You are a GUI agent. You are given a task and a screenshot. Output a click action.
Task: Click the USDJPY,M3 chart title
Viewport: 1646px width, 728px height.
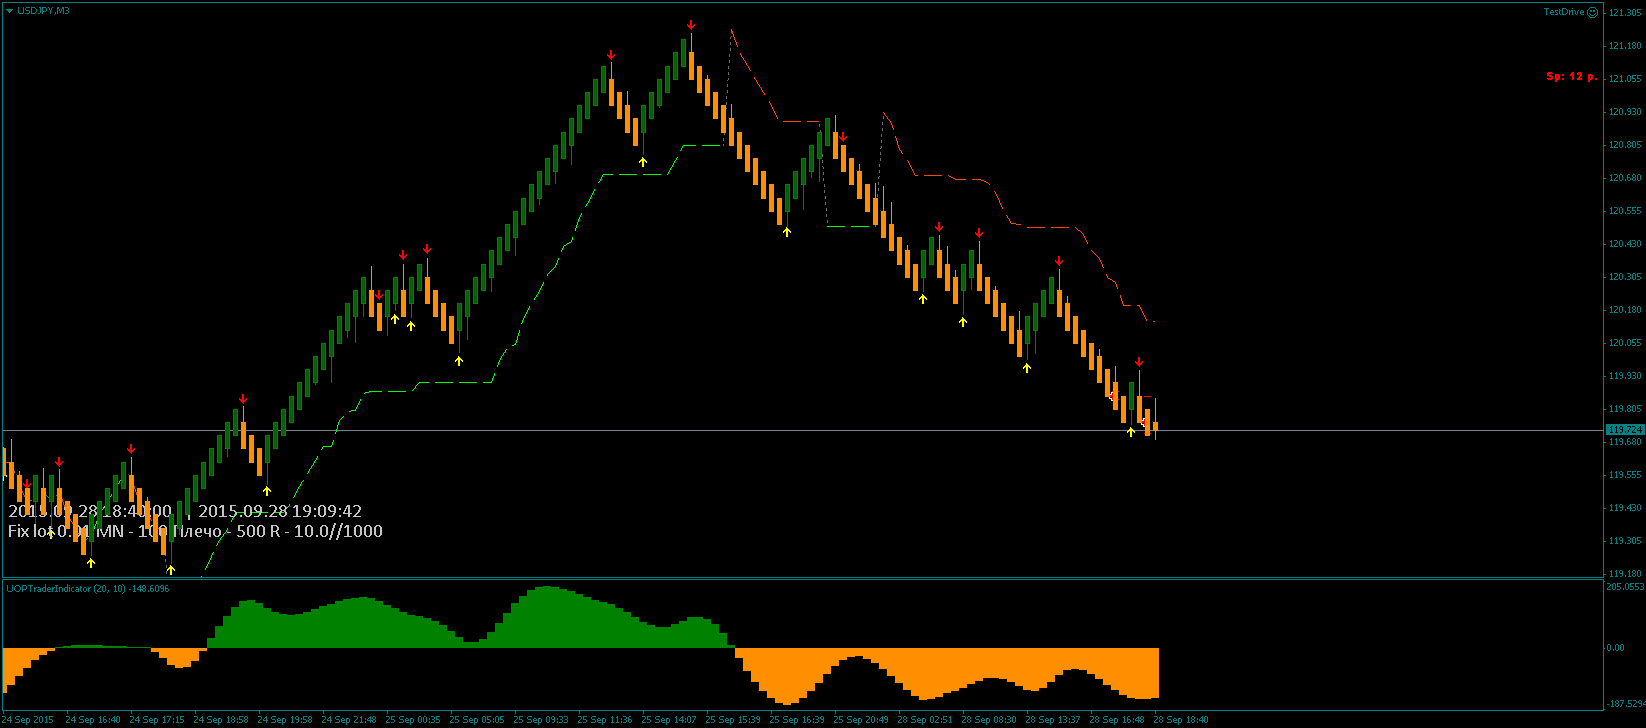44,10
